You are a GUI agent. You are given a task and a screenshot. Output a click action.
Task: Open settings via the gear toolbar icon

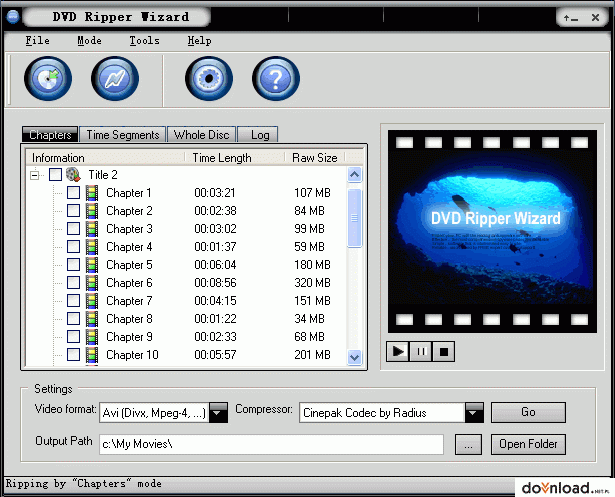point(209,78)
